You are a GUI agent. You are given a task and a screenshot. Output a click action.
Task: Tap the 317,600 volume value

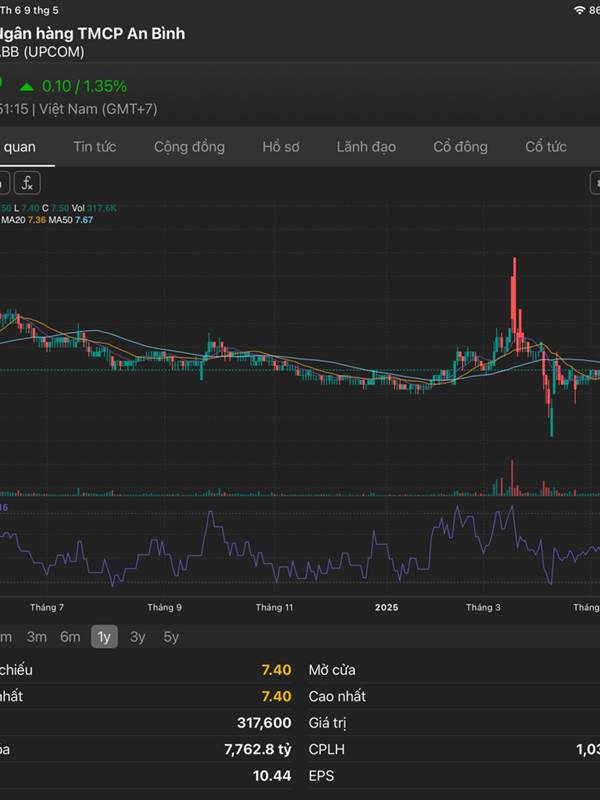(264, 723)
